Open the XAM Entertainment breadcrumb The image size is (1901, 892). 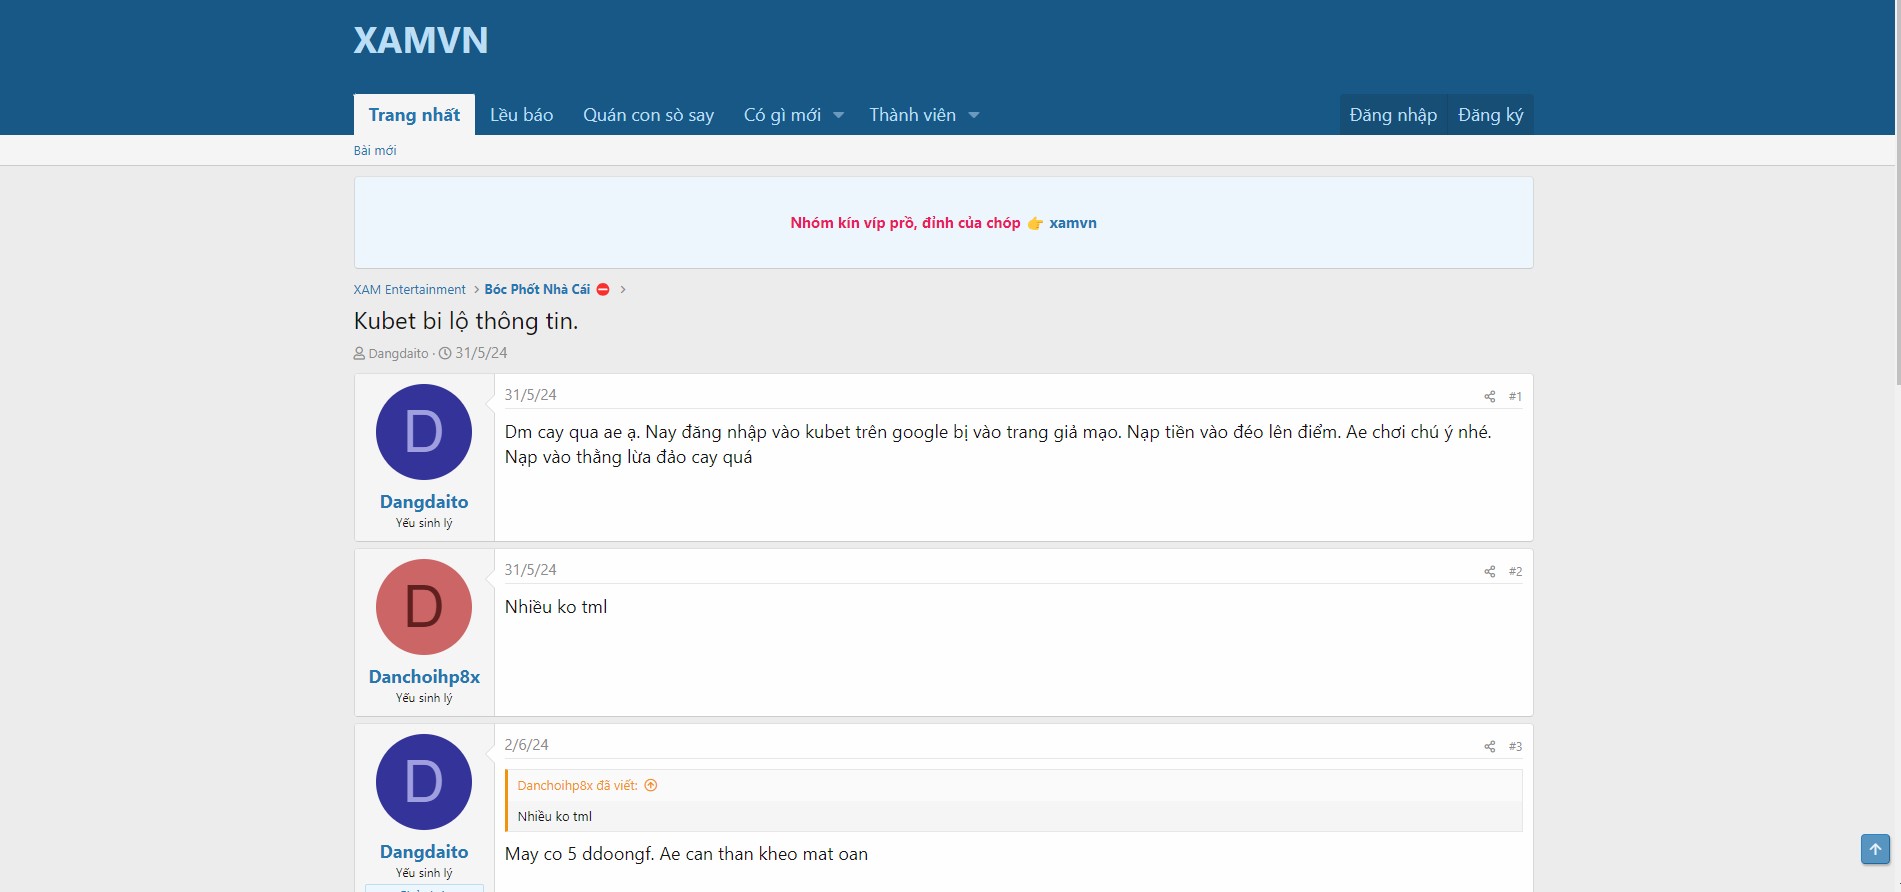(410, 289)
